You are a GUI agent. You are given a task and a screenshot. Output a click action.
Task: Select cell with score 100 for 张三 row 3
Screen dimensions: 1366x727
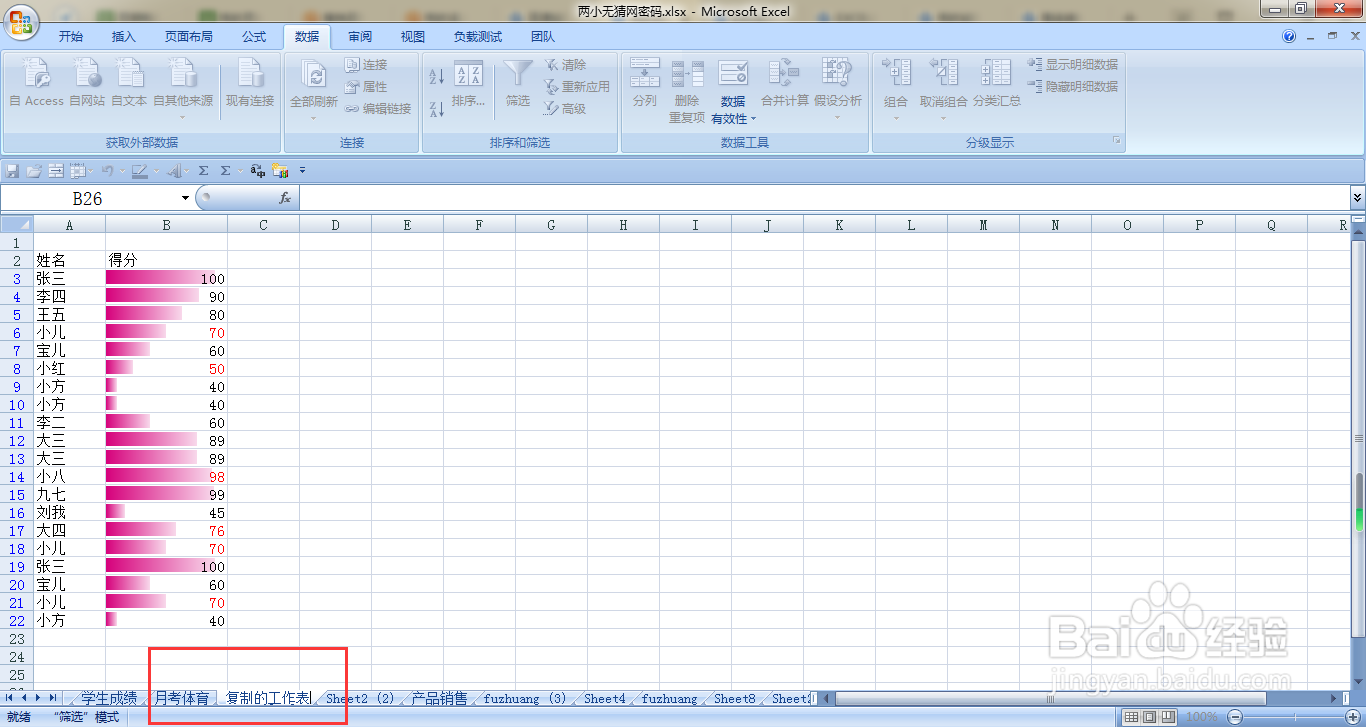click(166, 279)
